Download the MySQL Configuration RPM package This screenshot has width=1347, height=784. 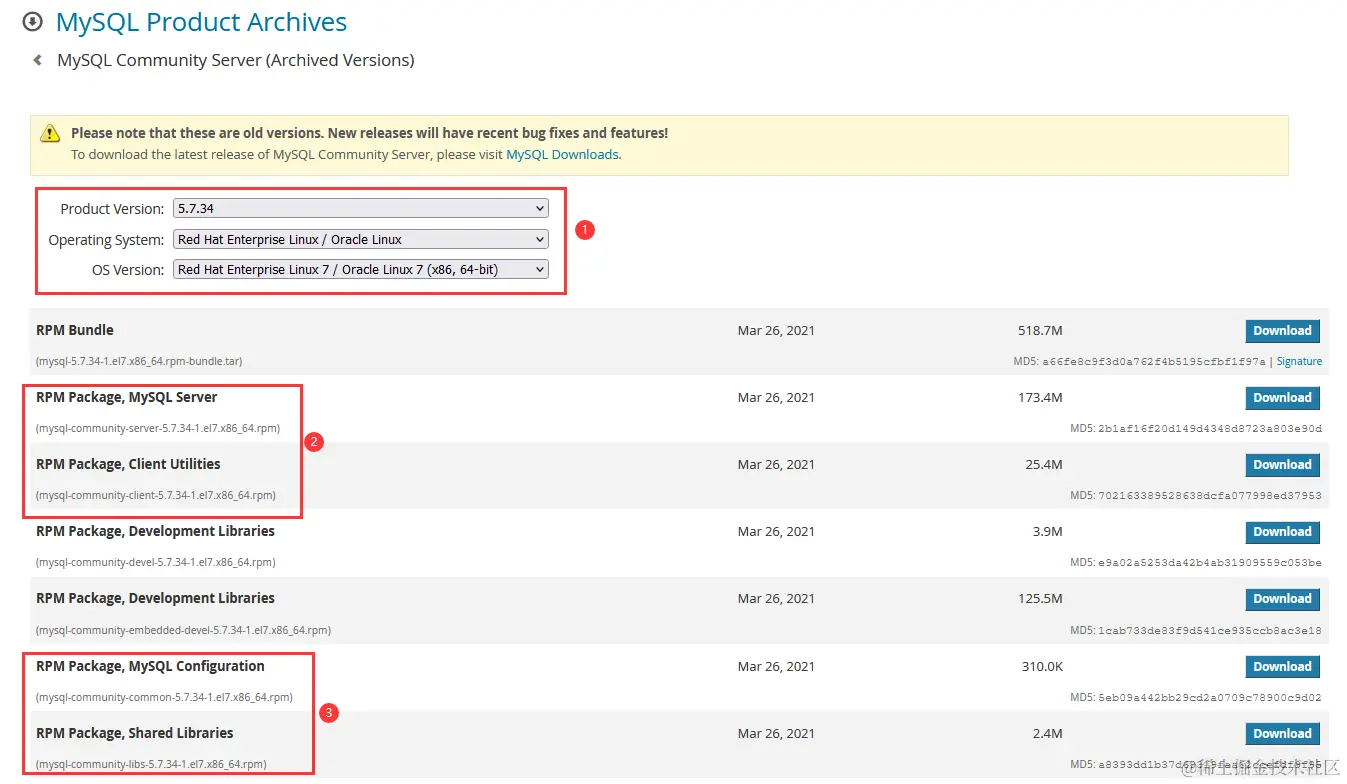pos(1282,667)
